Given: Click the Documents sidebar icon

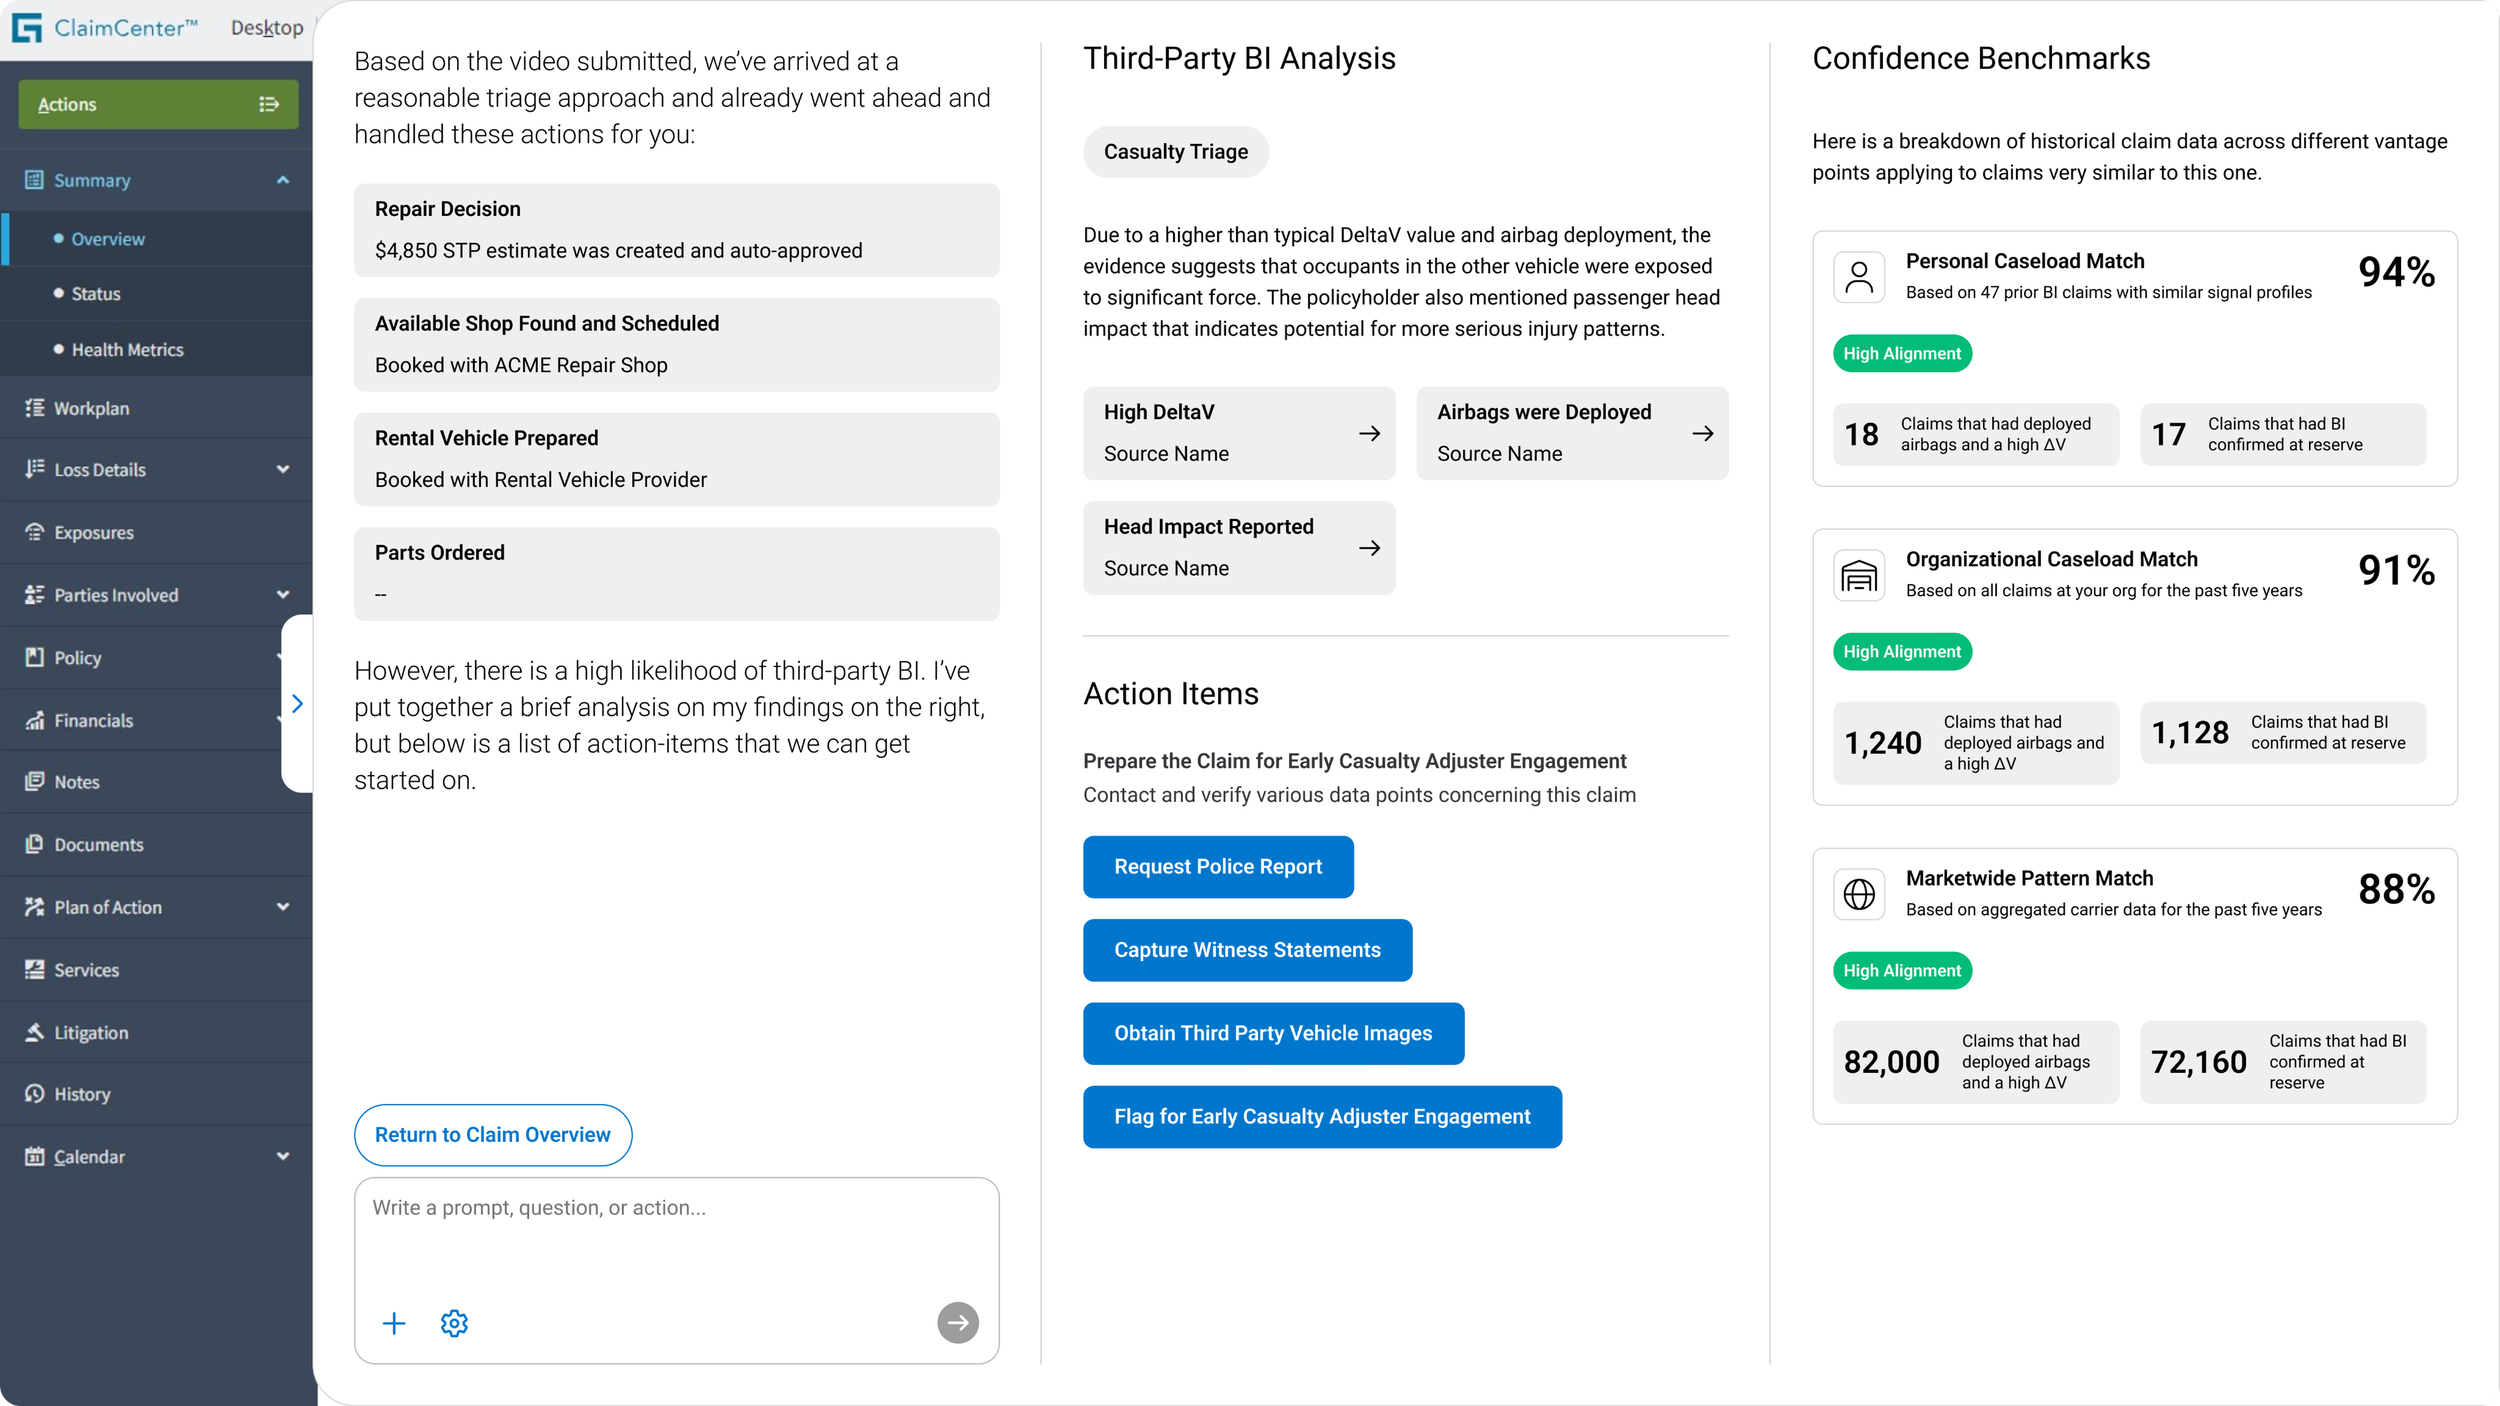Looking at the screenshot, I should click(34, 844).
